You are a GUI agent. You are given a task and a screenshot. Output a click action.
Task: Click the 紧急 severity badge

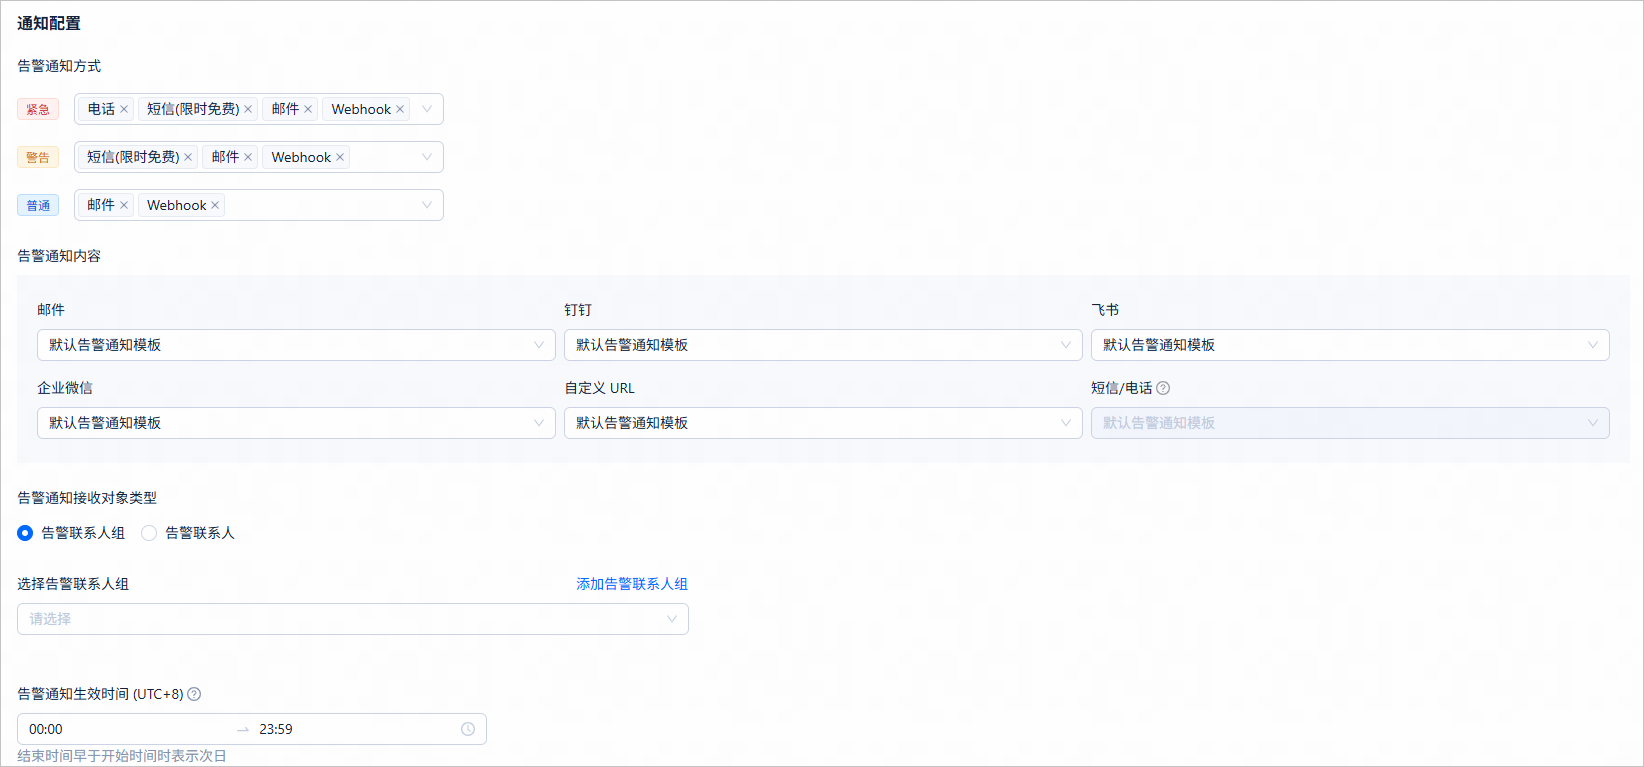pyautogui.click(x=38, y=109)
